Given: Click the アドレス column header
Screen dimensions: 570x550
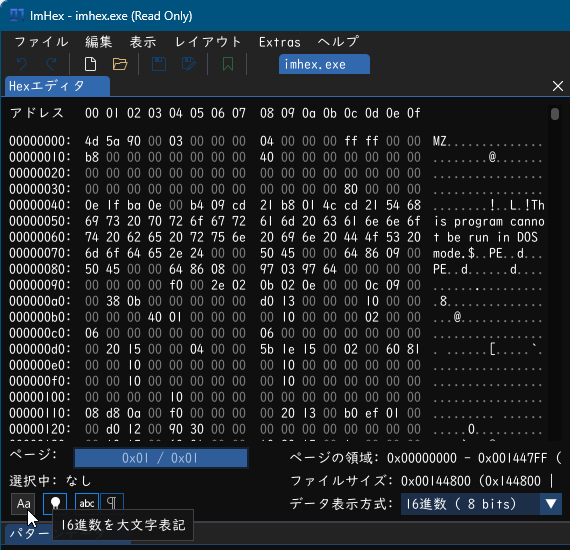Looking at the screenshot, I should (x=37, y=113).
